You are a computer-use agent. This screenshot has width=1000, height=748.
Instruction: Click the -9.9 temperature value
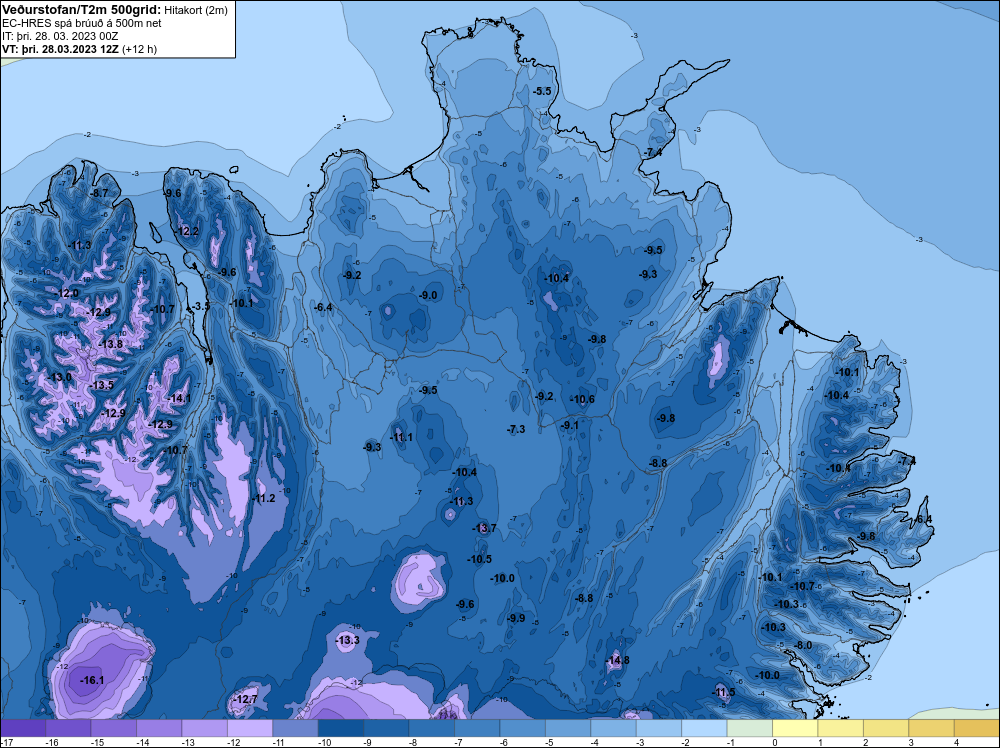(516, 618)
